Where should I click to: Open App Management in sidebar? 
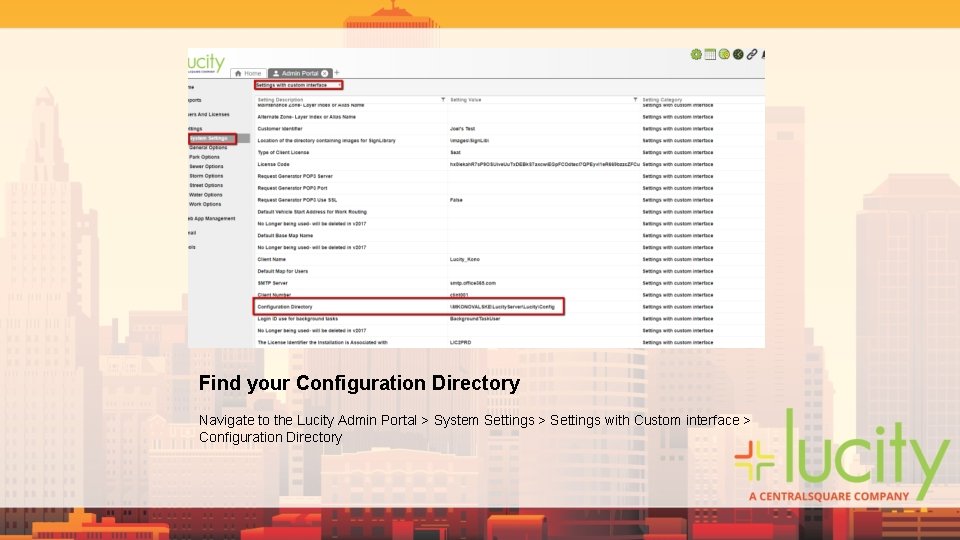pos(212,219)
